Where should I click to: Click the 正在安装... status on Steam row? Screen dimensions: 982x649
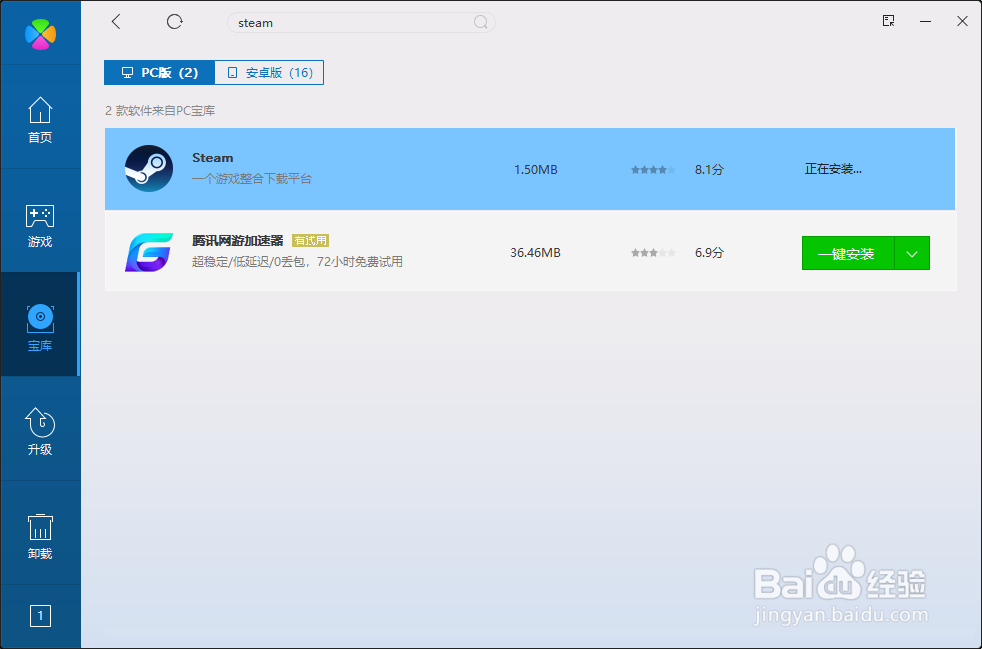(833, 169)
